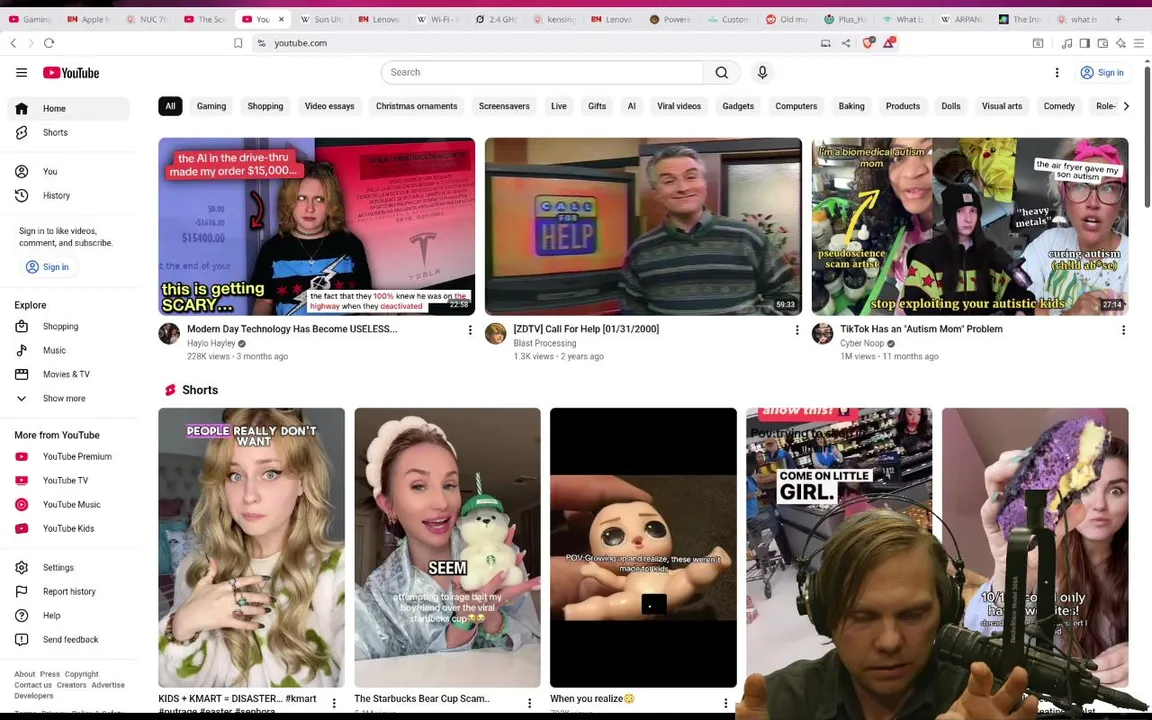Click the browser reload button
The height and width of the screenshot is (720, 1152).
[48, 43]
